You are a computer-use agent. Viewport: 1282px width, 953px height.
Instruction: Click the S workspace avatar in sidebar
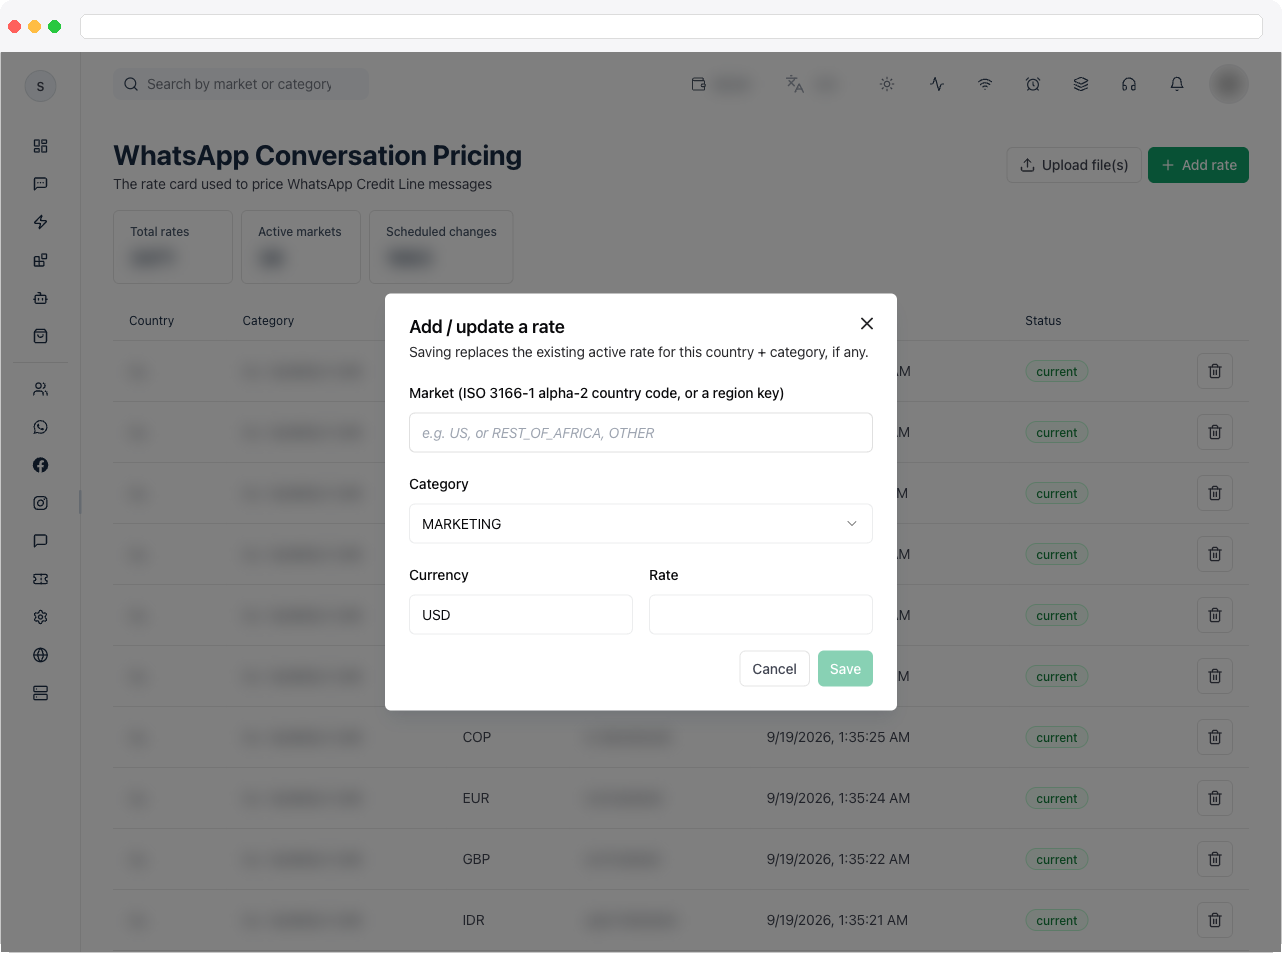click(x=40, y=86)
